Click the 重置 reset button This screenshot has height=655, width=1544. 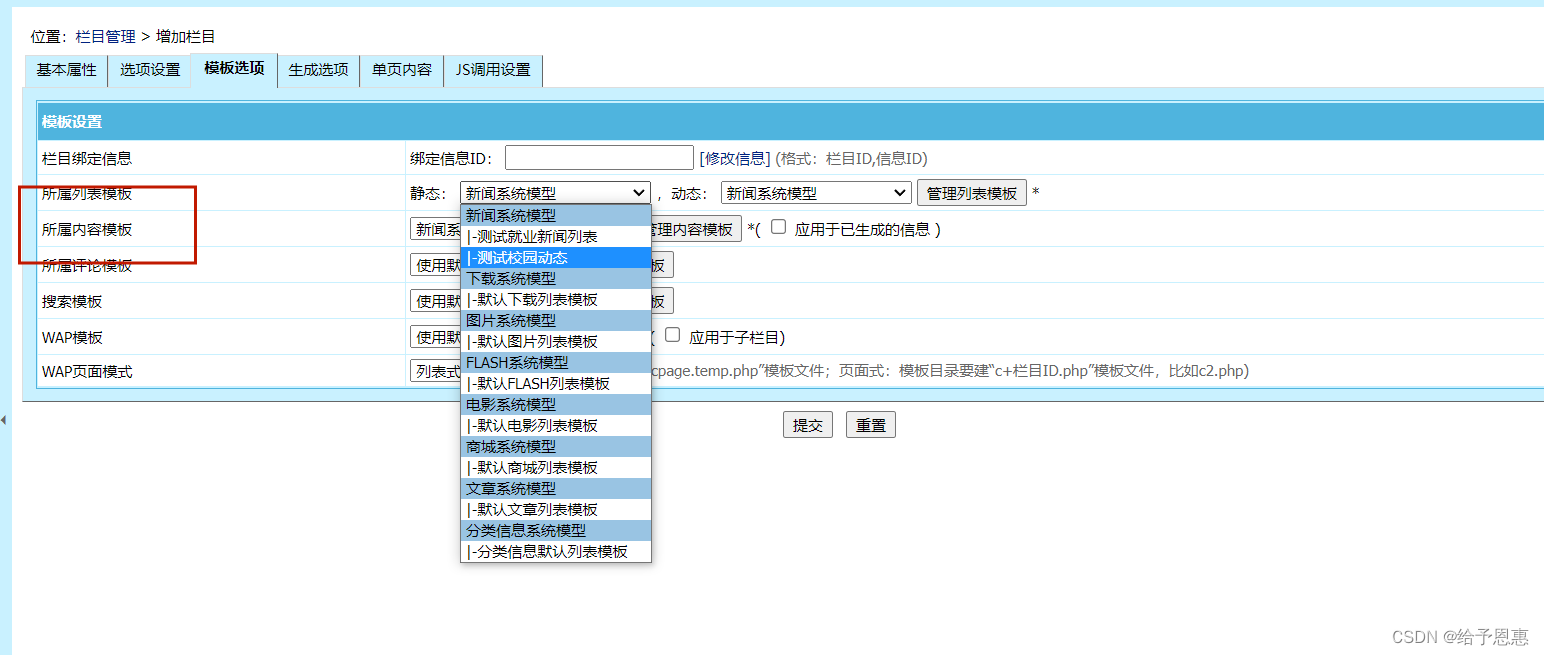pyautogui.click(x=869, y=424)
